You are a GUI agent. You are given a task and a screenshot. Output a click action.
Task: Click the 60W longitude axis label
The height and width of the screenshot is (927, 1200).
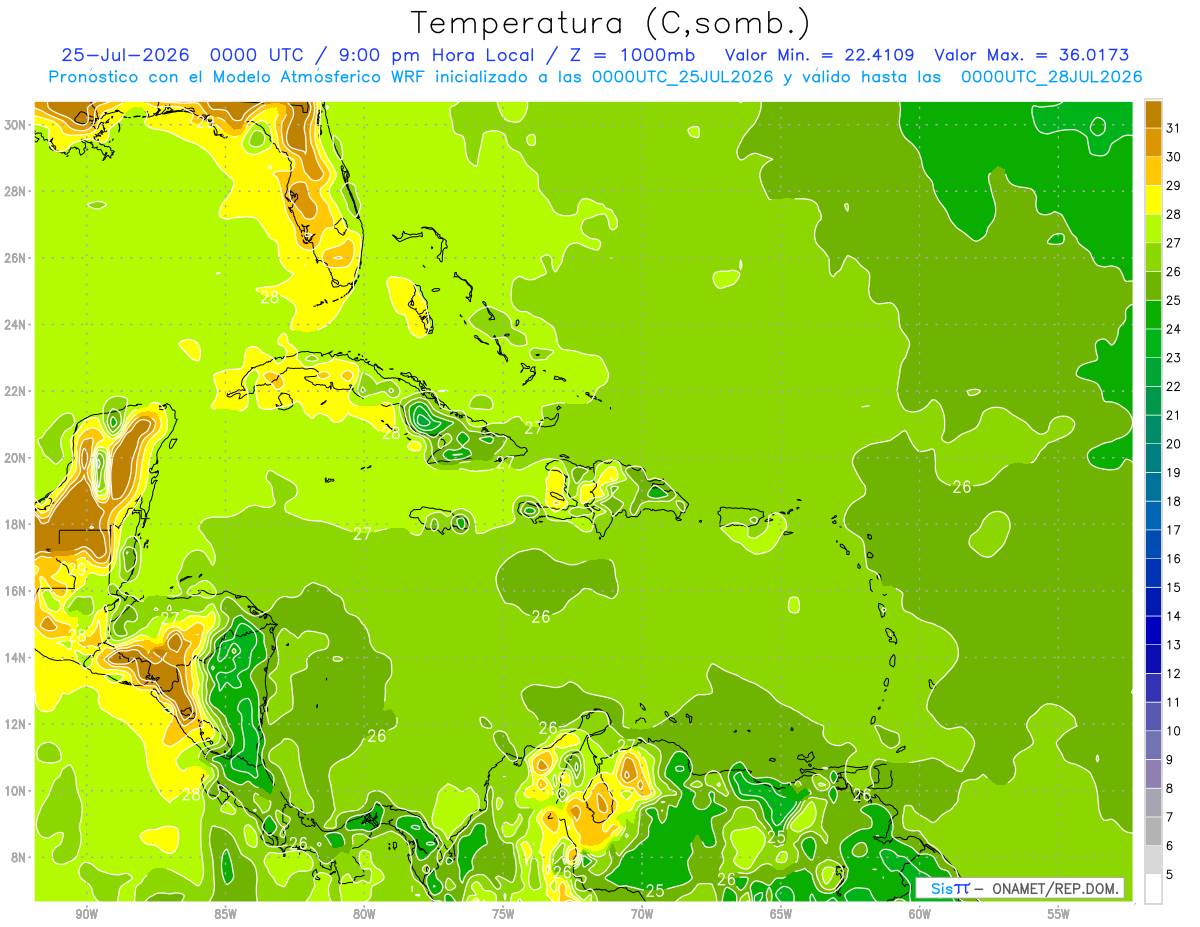coord(920,914)
